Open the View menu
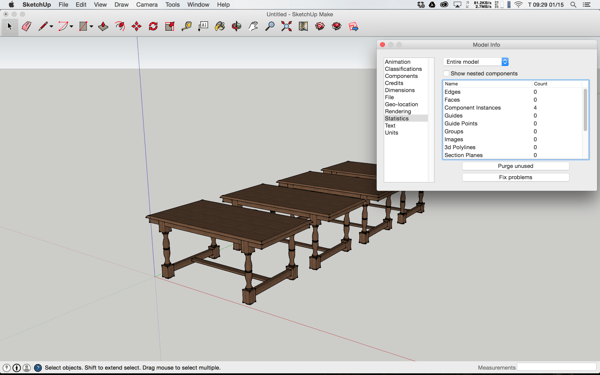This screenshot has height=375, width=600. click(100, 5)
